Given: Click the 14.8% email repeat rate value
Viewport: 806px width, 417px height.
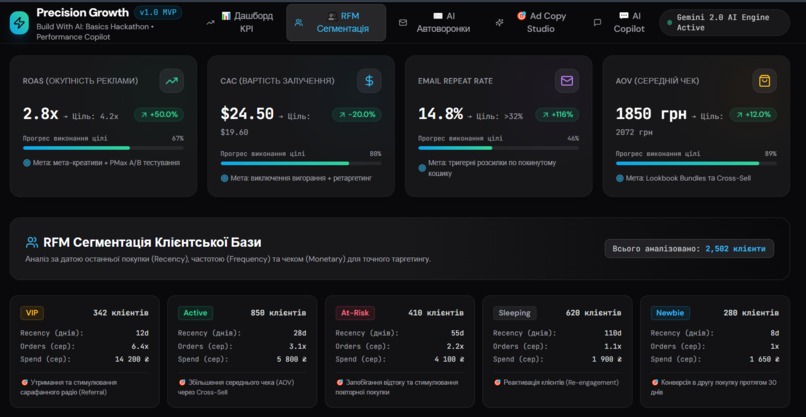Looking at the screenshot, I should pos(441,114).
